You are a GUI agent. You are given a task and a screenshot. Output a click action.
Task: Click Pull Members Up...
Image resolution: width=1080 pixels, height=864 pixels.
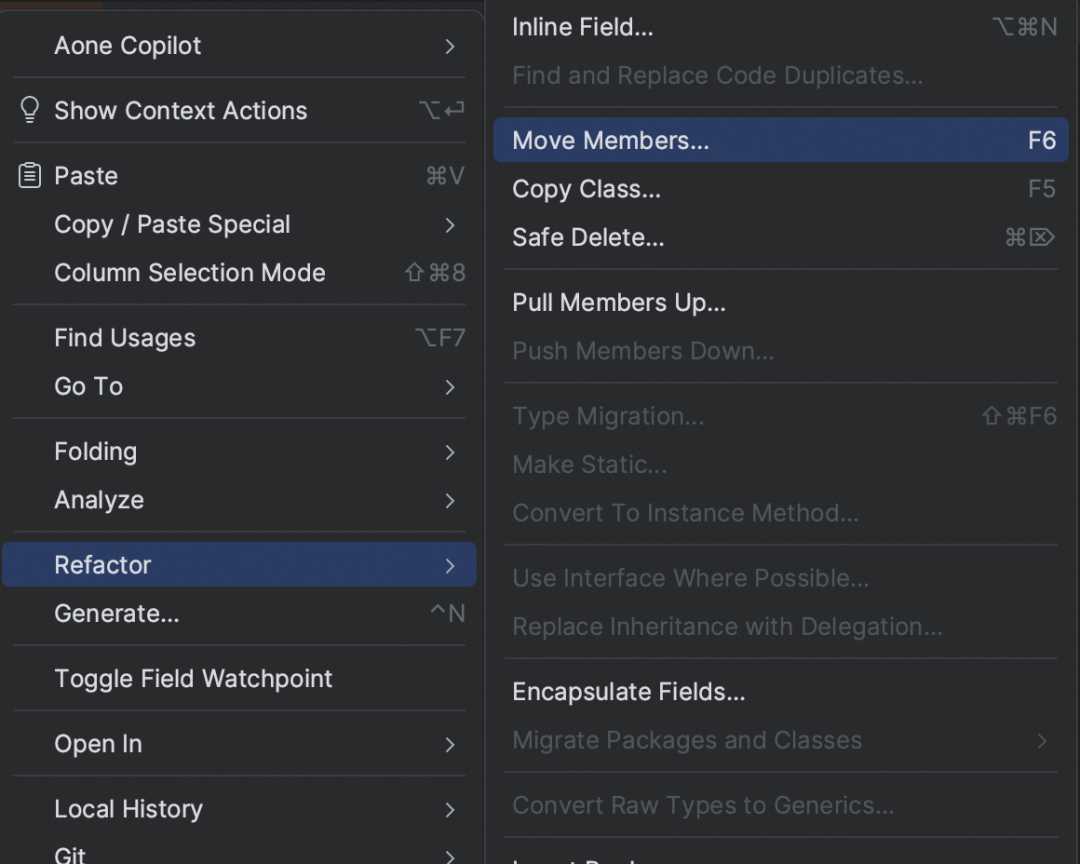click(780, 302)
